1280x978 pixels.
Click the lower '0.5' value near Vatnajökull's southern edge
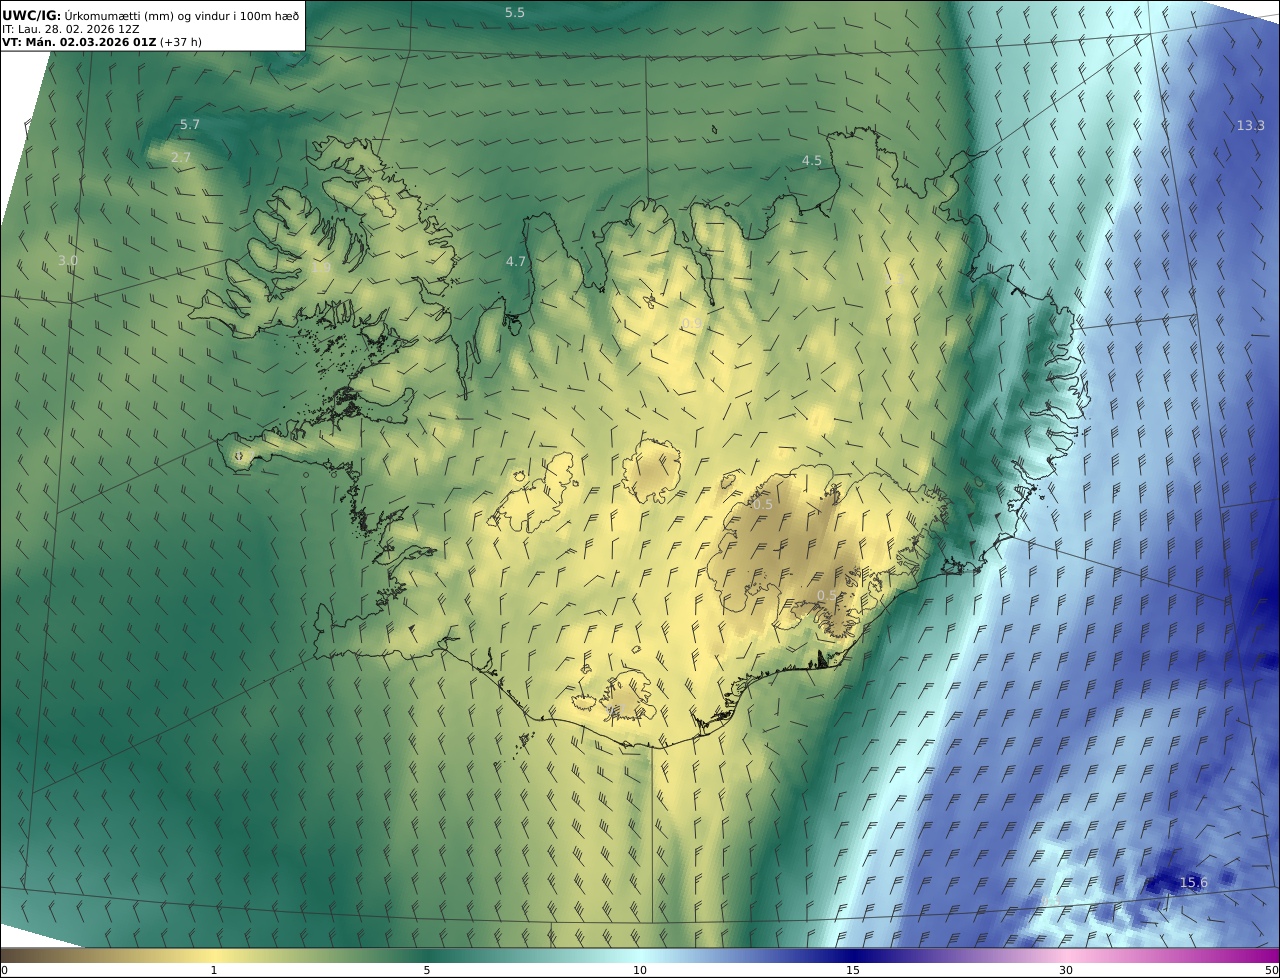[827, 595]
